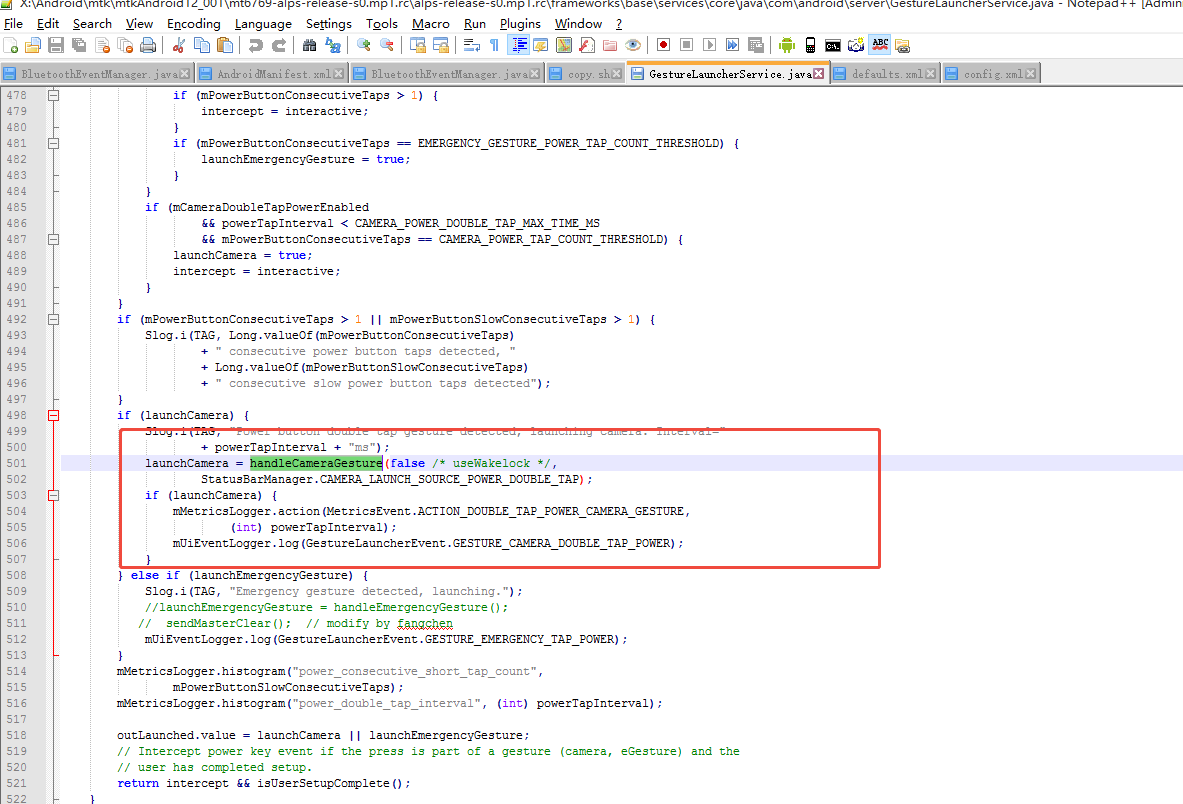Viewport: 1183px width, 804px height.
Task: Print the document with the printer icon
Action: tap(149, 46)
